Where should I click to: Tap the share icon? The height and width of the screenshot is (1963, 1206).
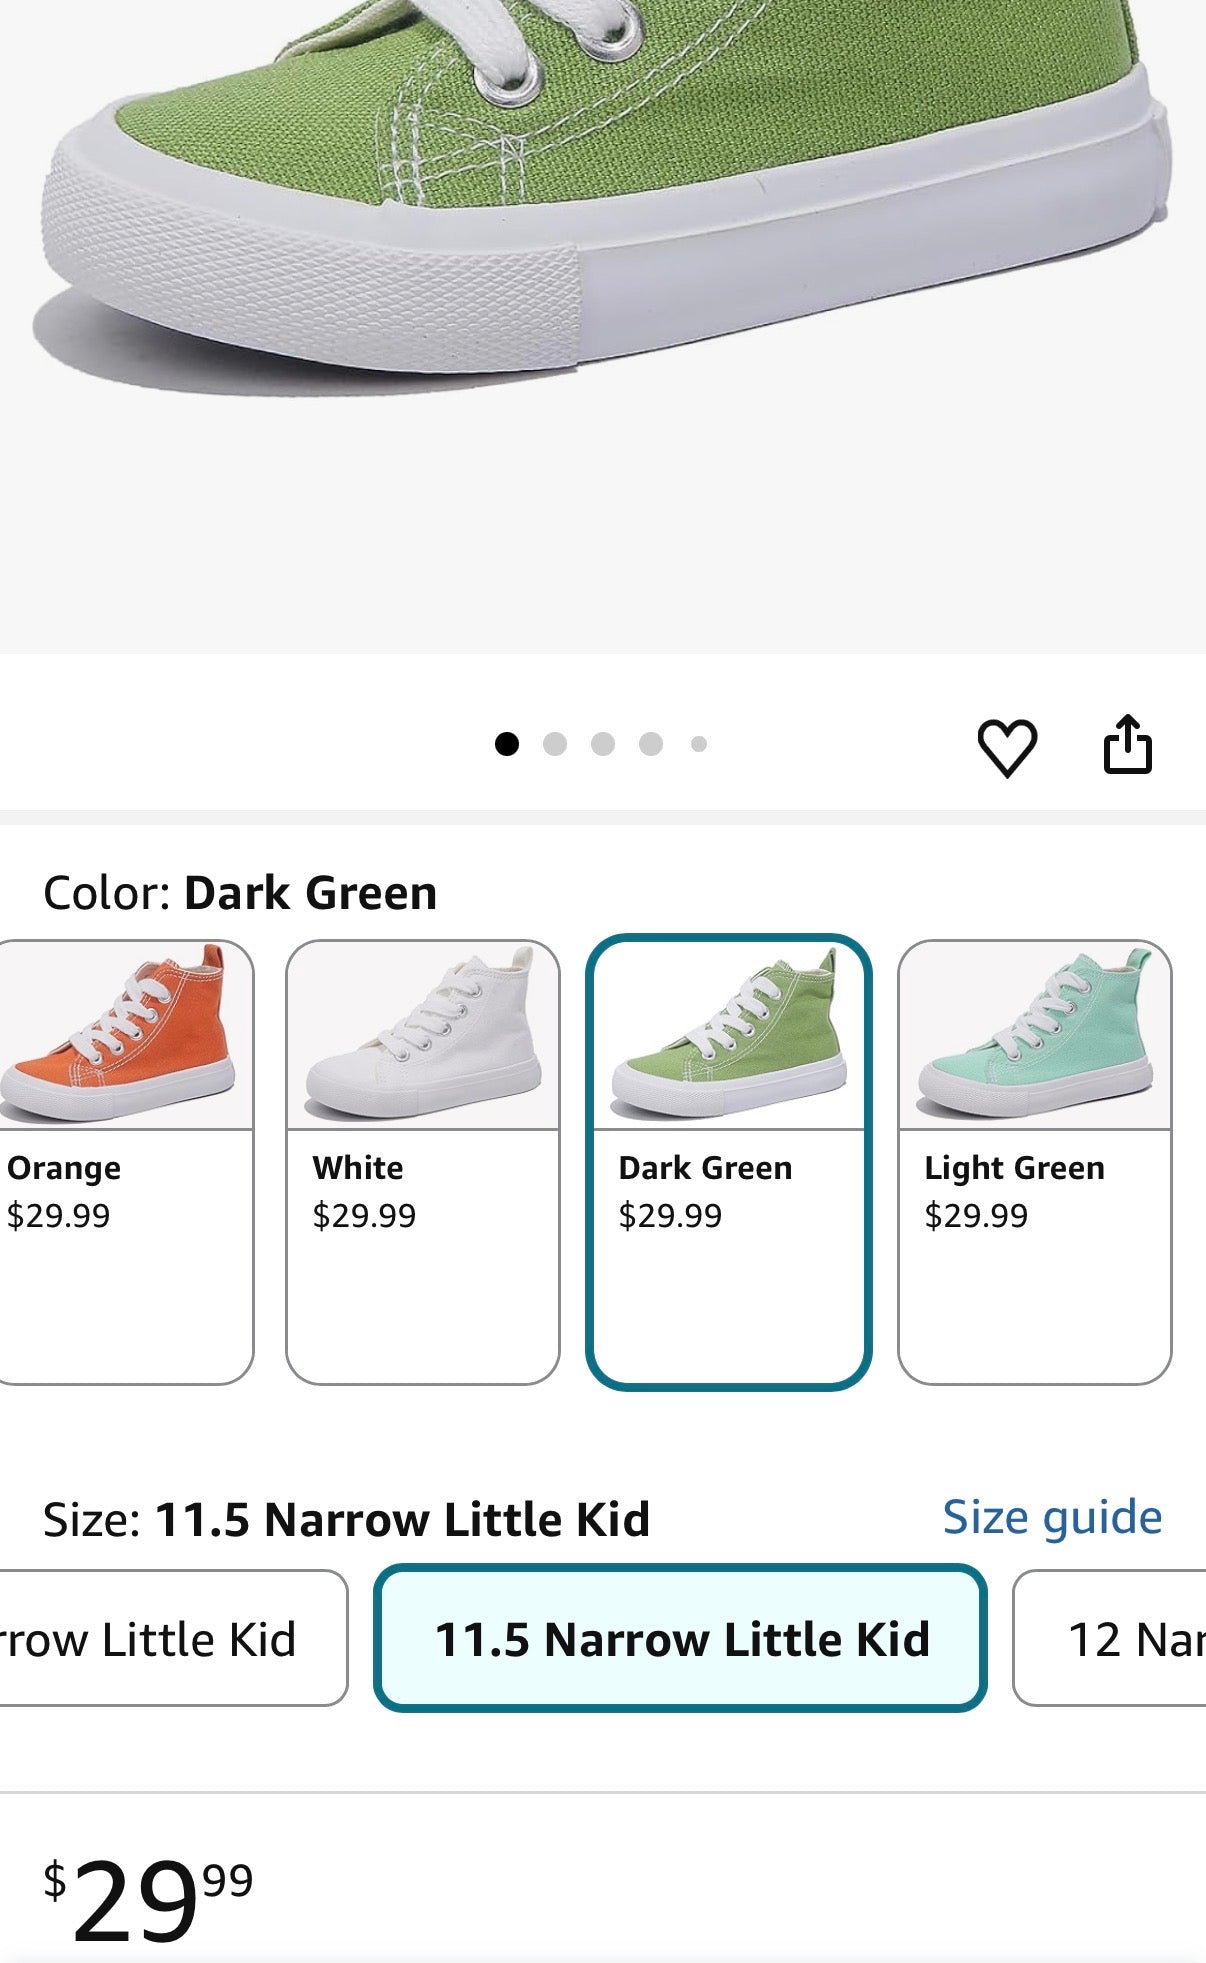(1127, 745)
